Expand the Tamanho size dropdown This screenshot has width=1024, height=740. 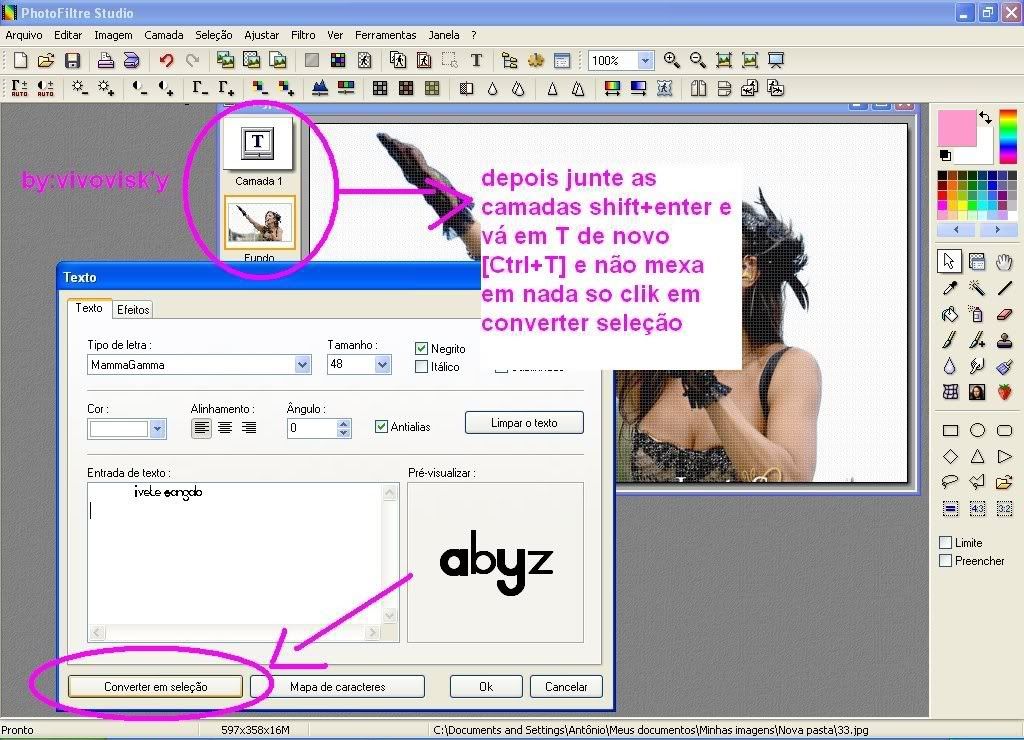pyautogui.click(x=382, y=365)
